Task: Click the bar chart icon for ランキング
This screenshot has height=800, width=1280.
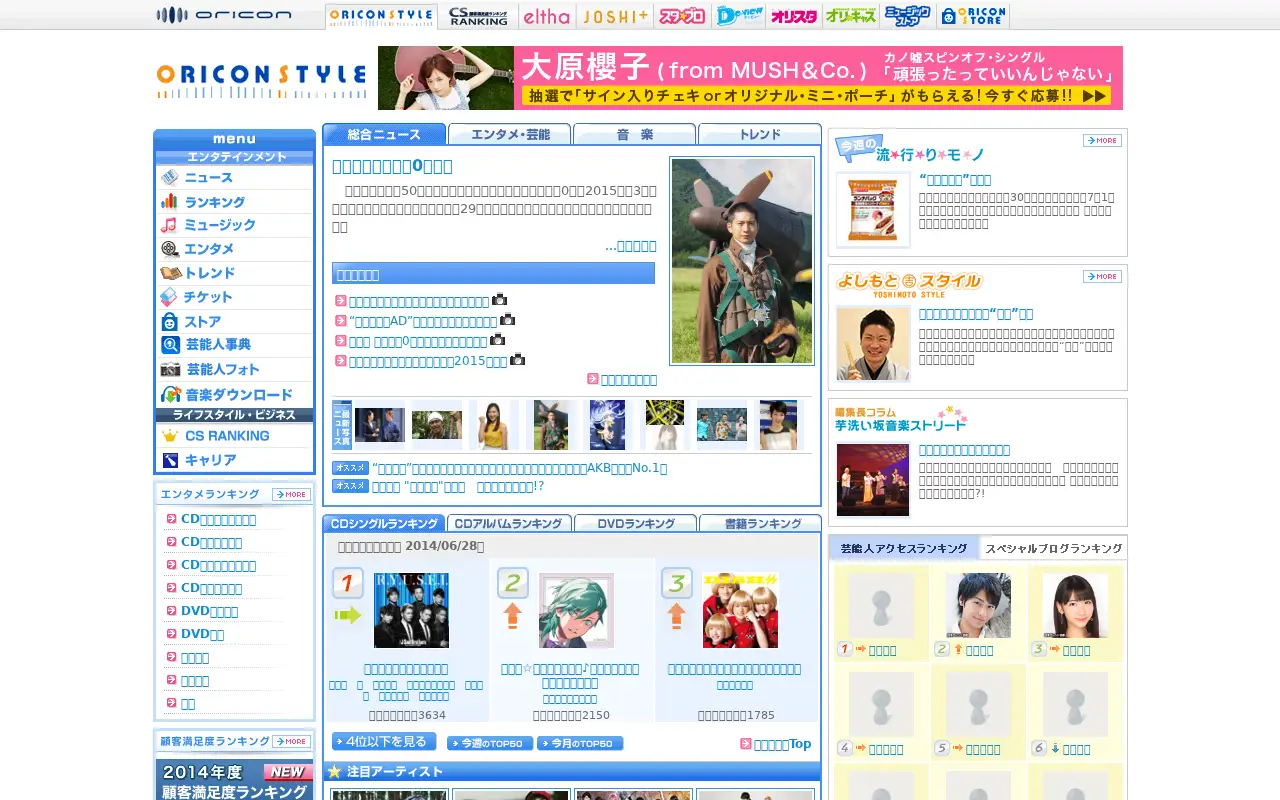Action: coord(170,201)
